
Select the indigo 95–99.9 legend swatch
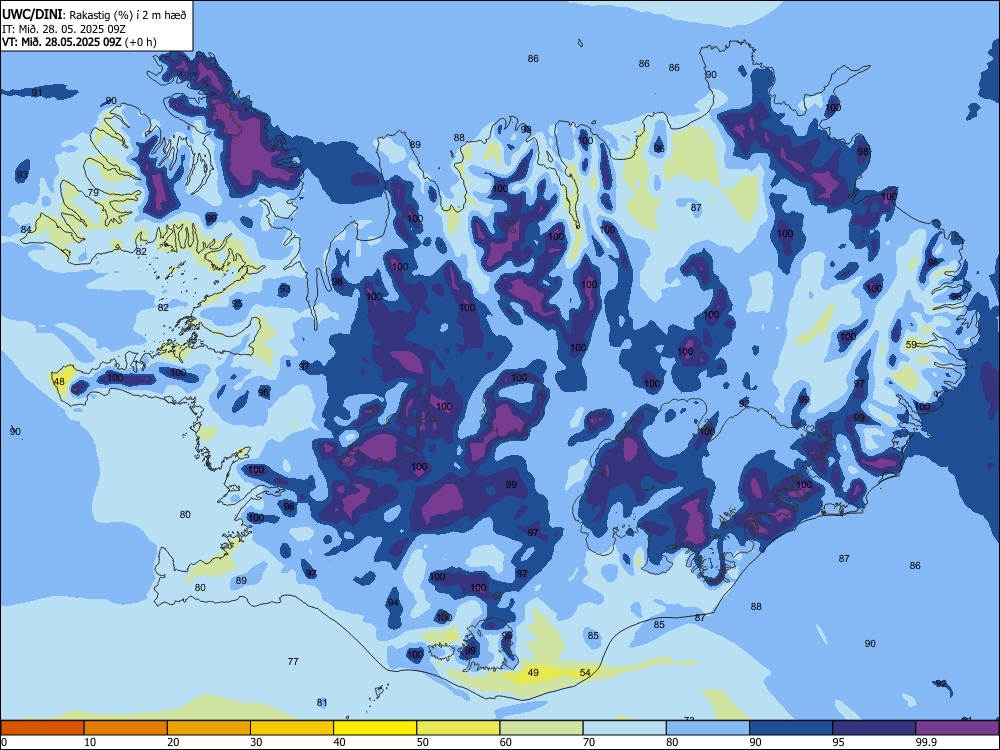tap(874, 728)
